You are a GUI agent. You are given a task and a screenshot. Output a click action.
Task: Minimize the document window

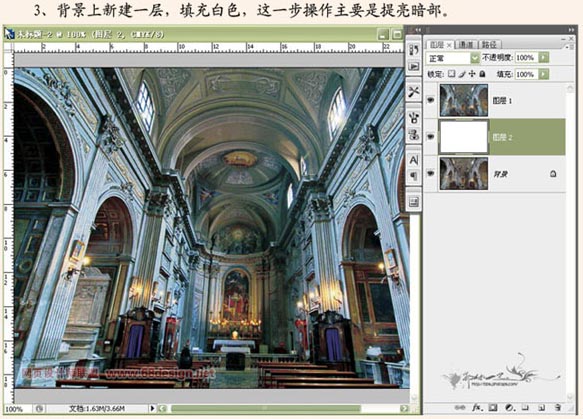click(x=383, y=35)
